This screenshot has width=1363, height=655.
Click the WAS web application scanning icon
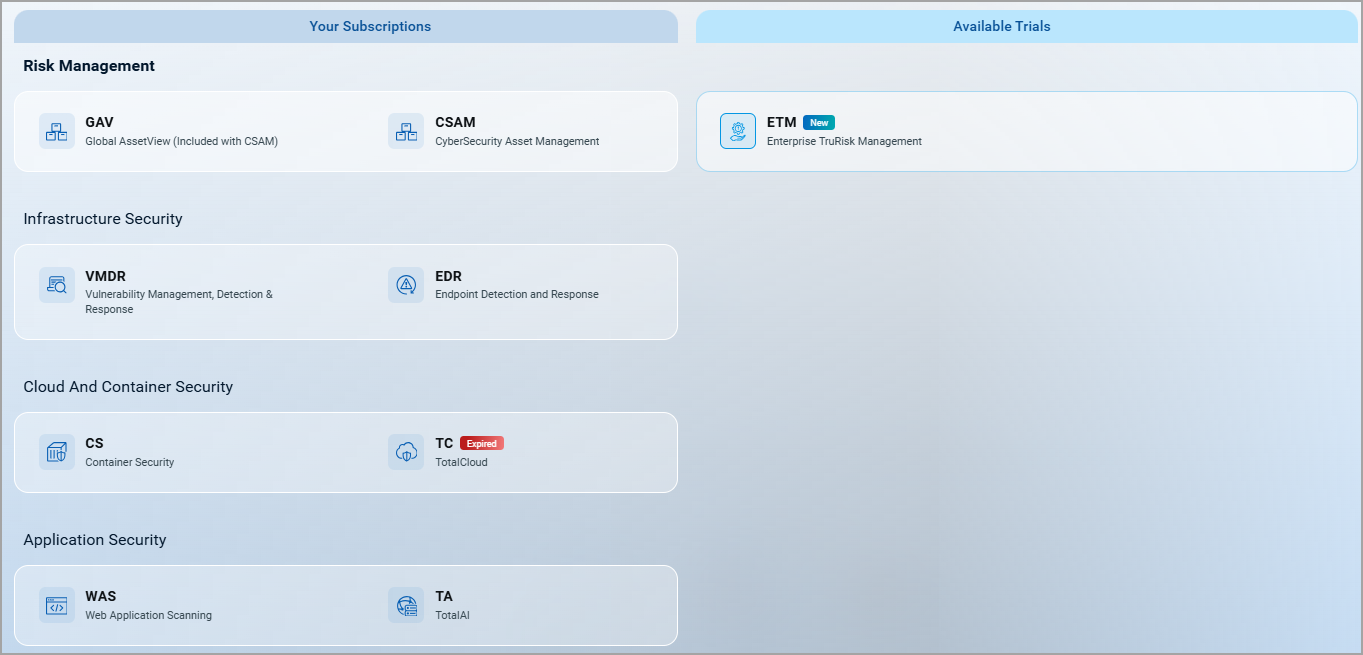click(57, 605)
